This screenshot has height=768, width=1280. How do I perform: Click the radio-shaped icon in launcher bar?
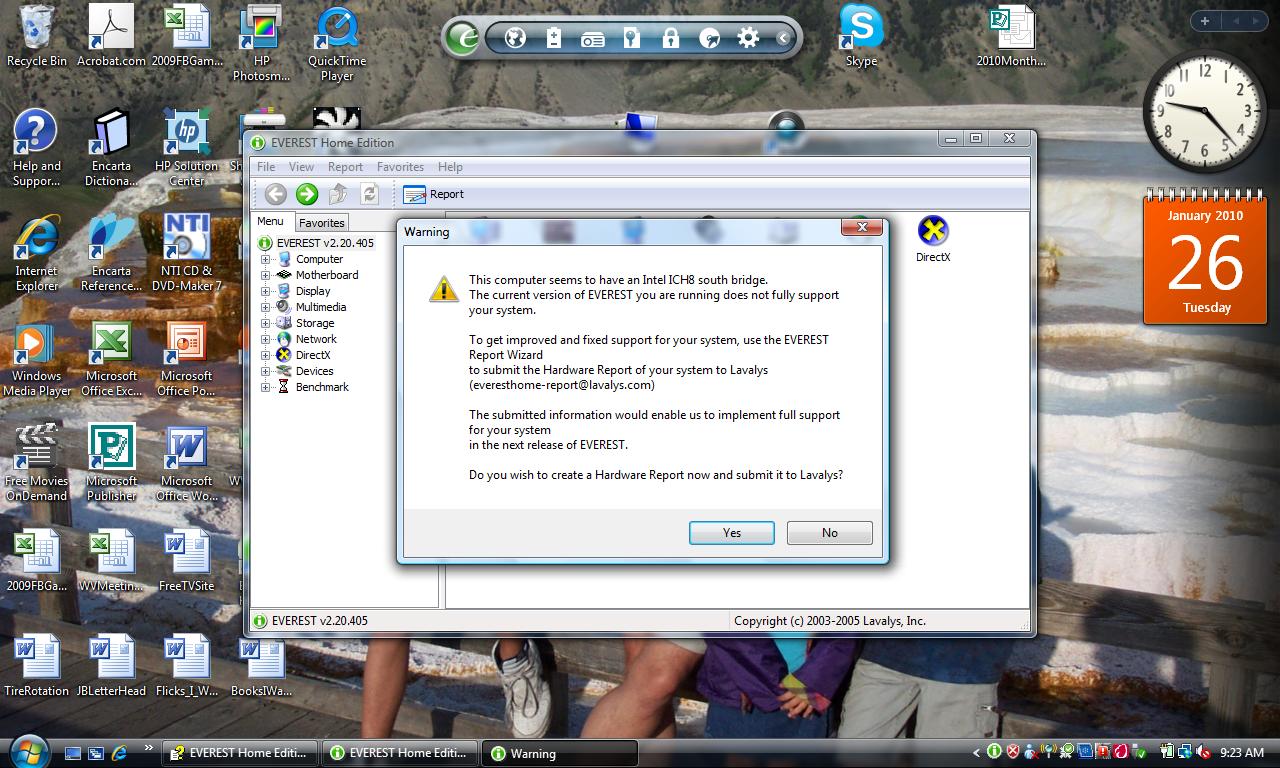click(592, 39)
